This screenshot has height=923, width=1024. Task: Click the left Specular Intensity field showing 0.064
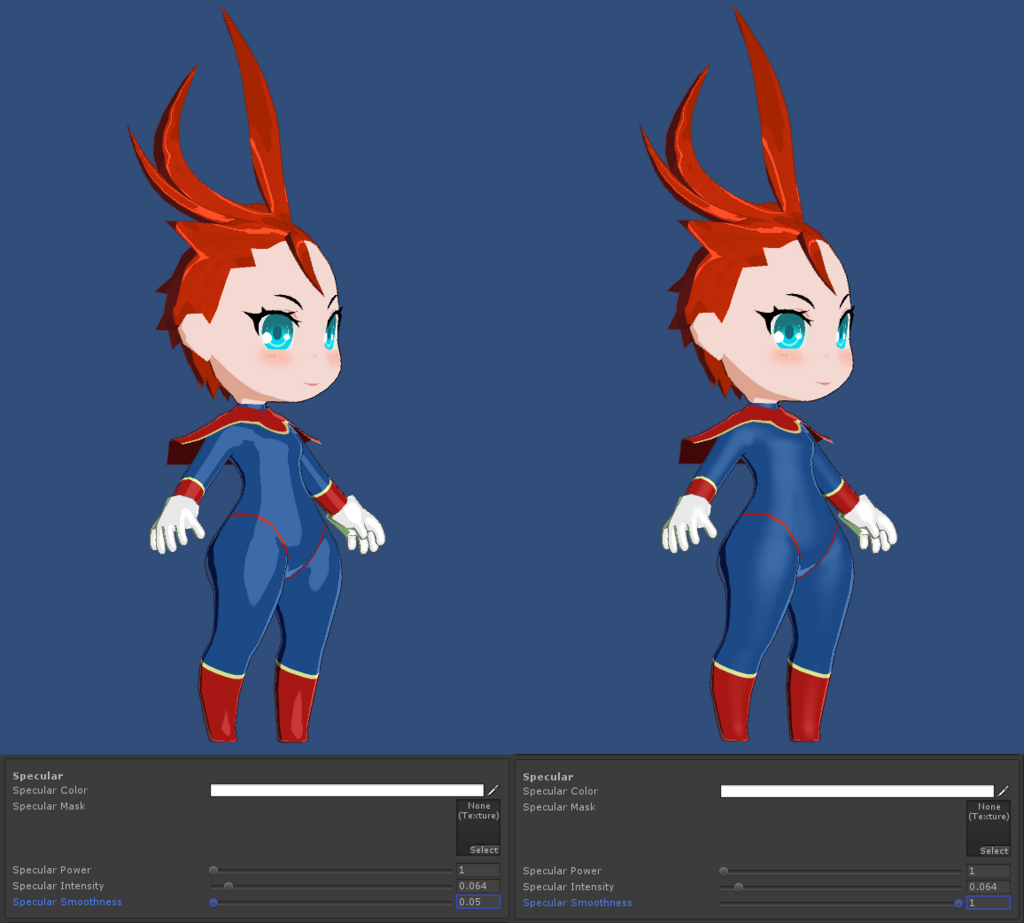click(x=478, y=886)
